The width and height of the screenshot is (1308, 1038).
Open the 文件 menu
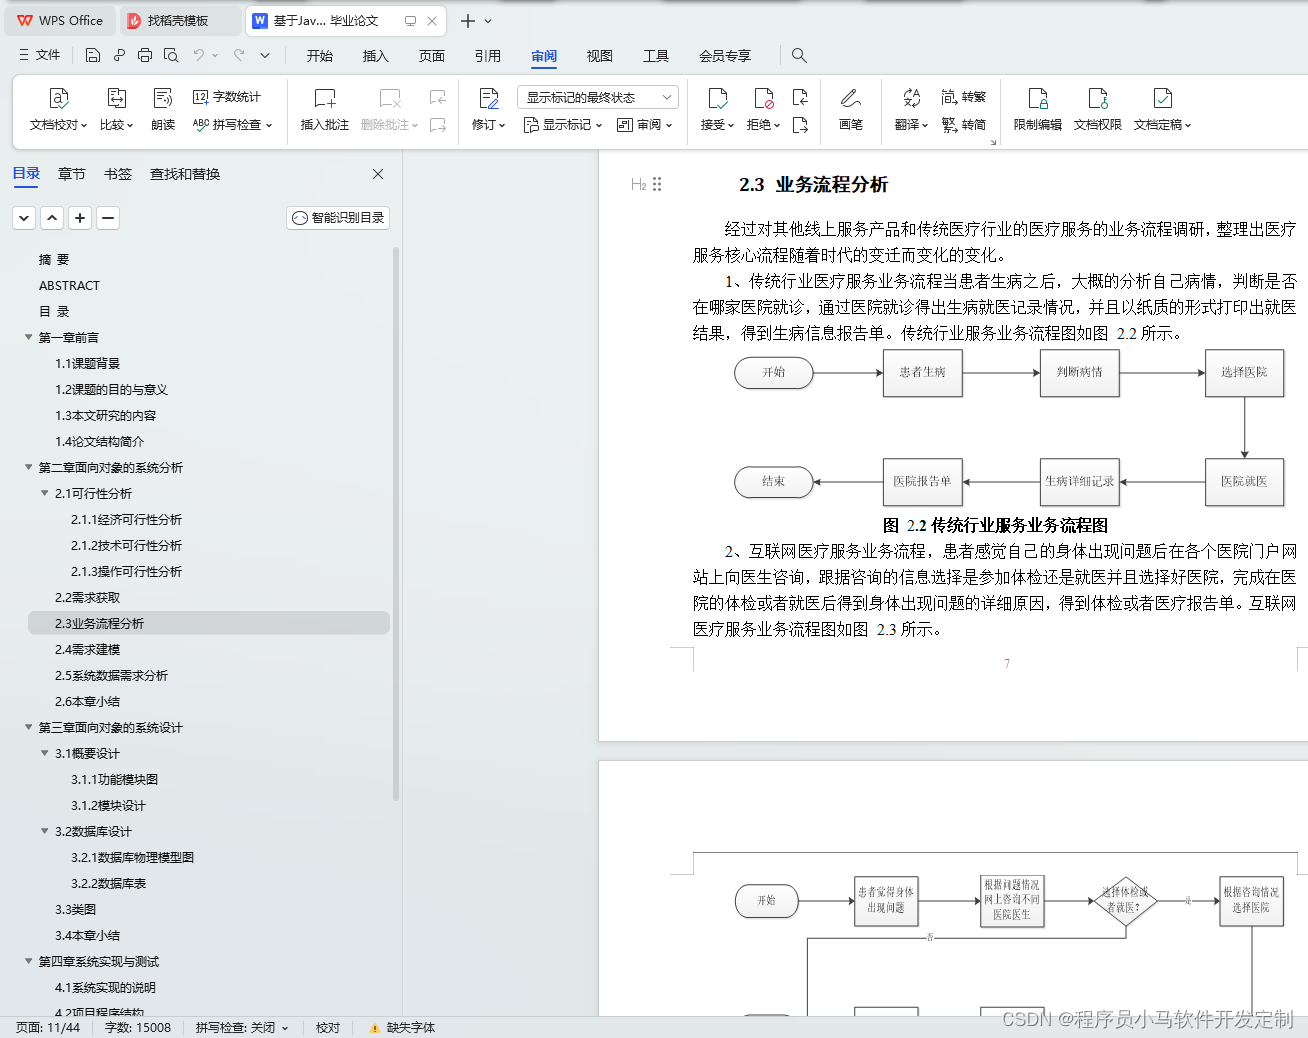[x=40, y=55]
